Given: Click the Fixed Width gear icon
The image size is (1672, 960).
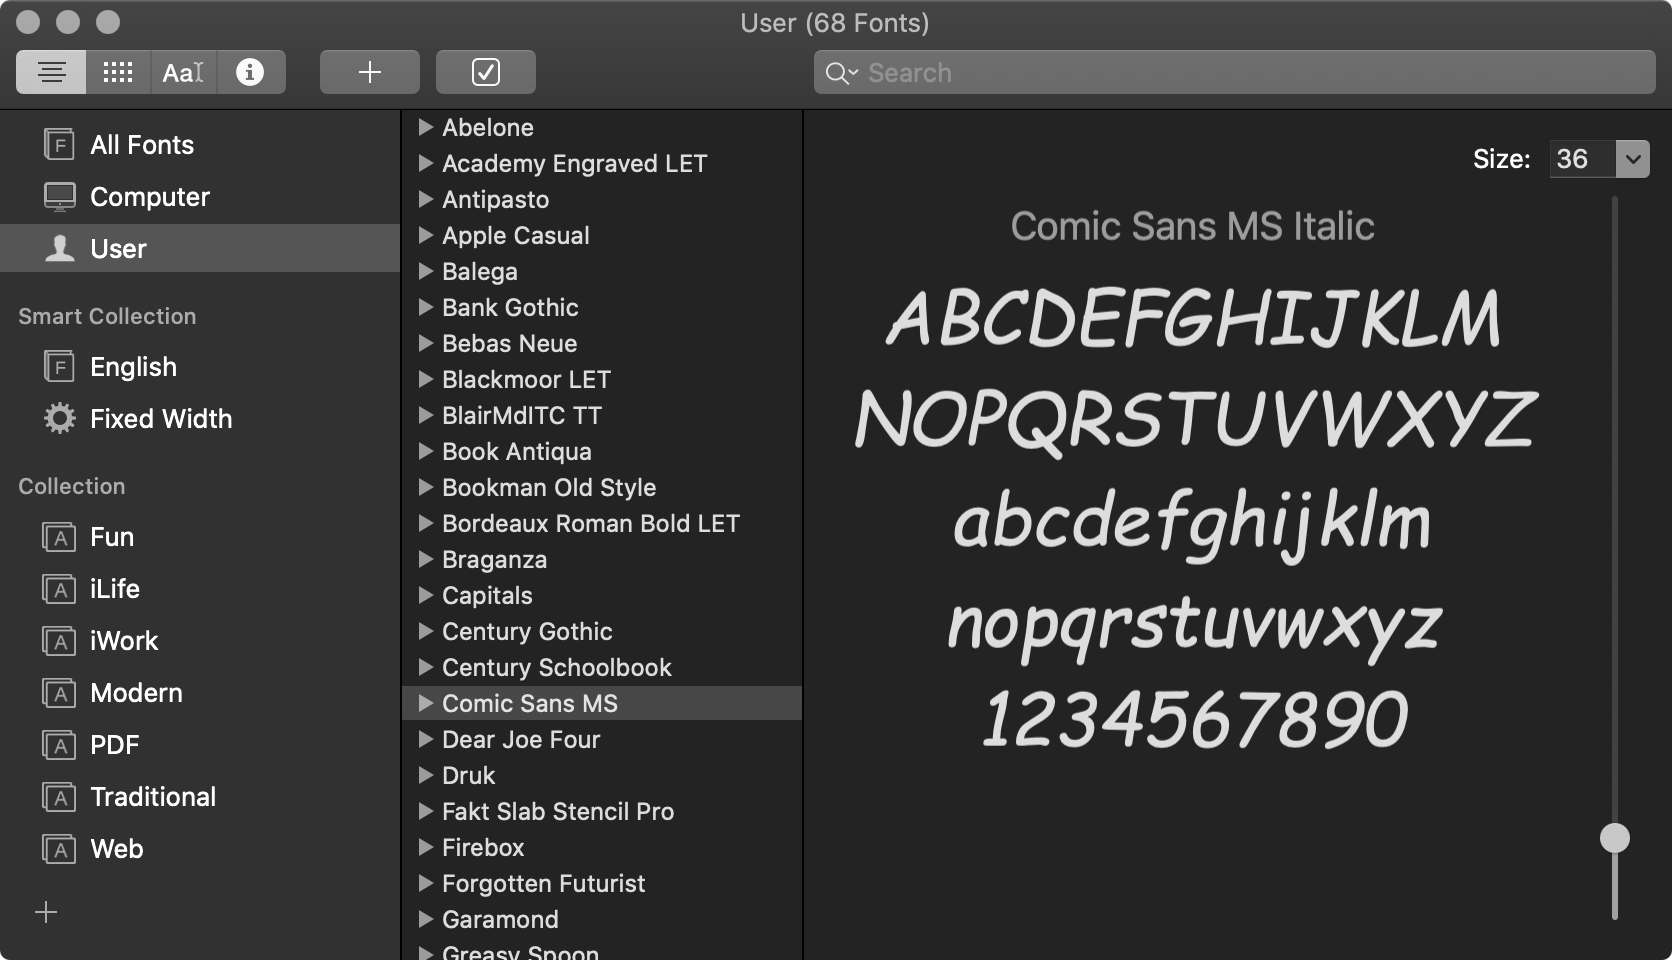Looking at the screenshot, I should click(60, 418).
